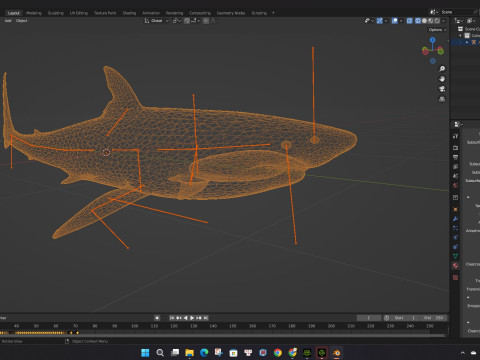The width and height of the screenshot is (480, 360).
Task: Click the Scene name field
Action: click(458, 12)
